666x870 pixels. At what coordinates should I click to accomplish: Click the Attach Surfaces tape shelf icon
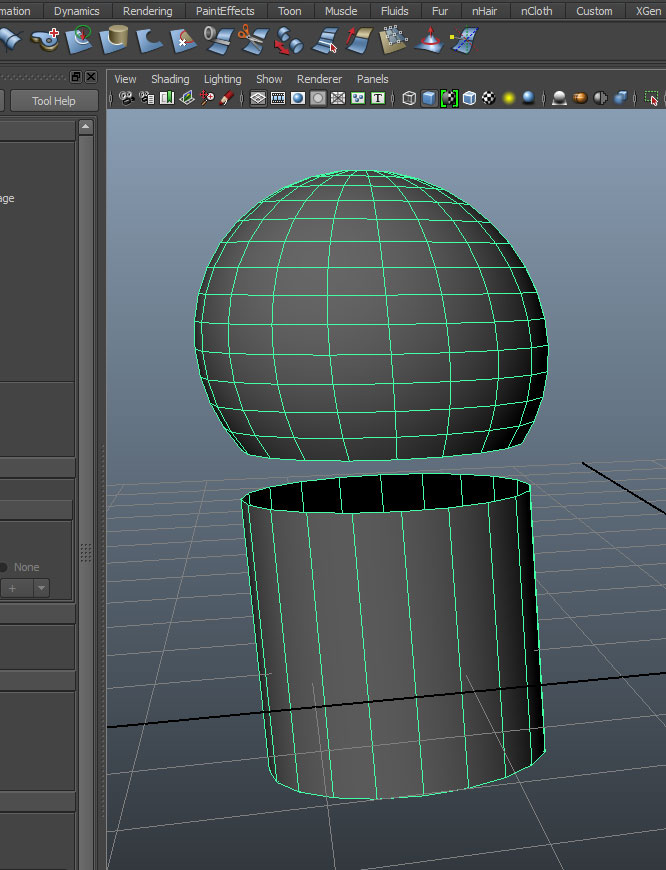pyautogui.click(x=218, y=40)
